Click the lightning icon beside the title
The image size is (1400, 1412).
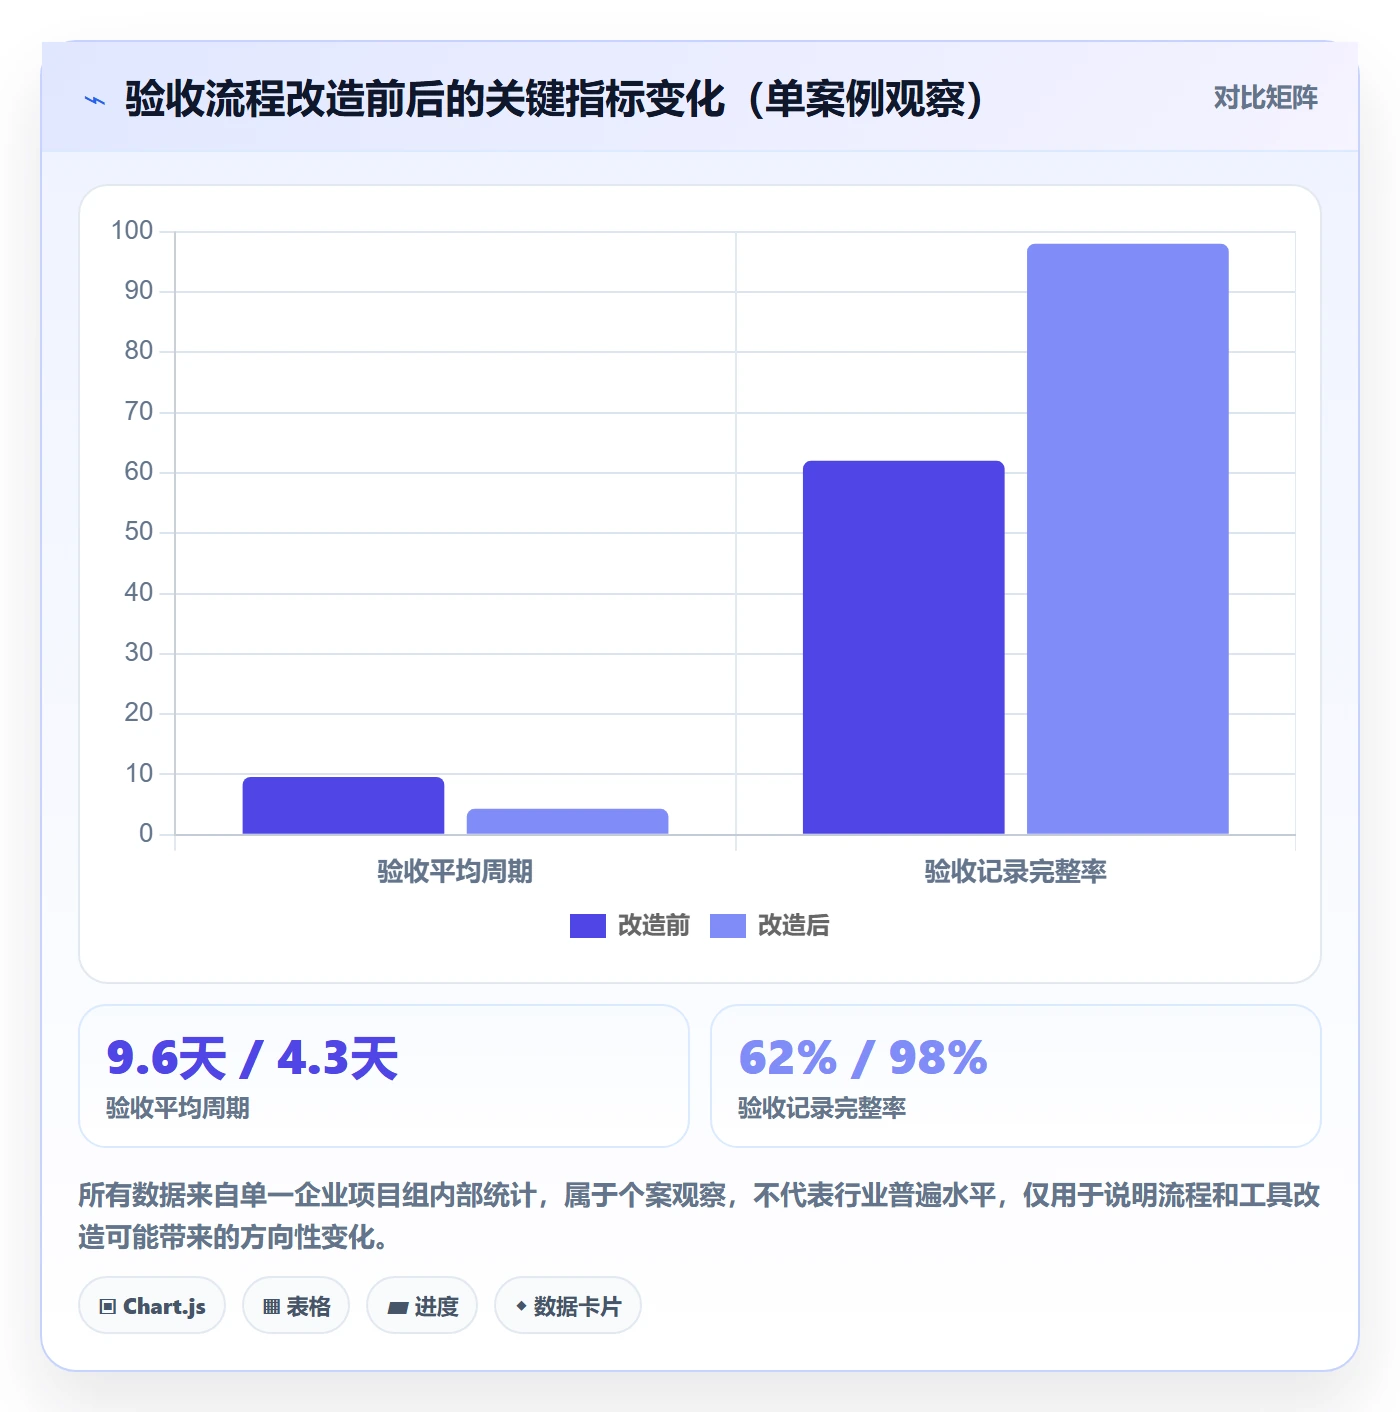click(x=95, y=100)
